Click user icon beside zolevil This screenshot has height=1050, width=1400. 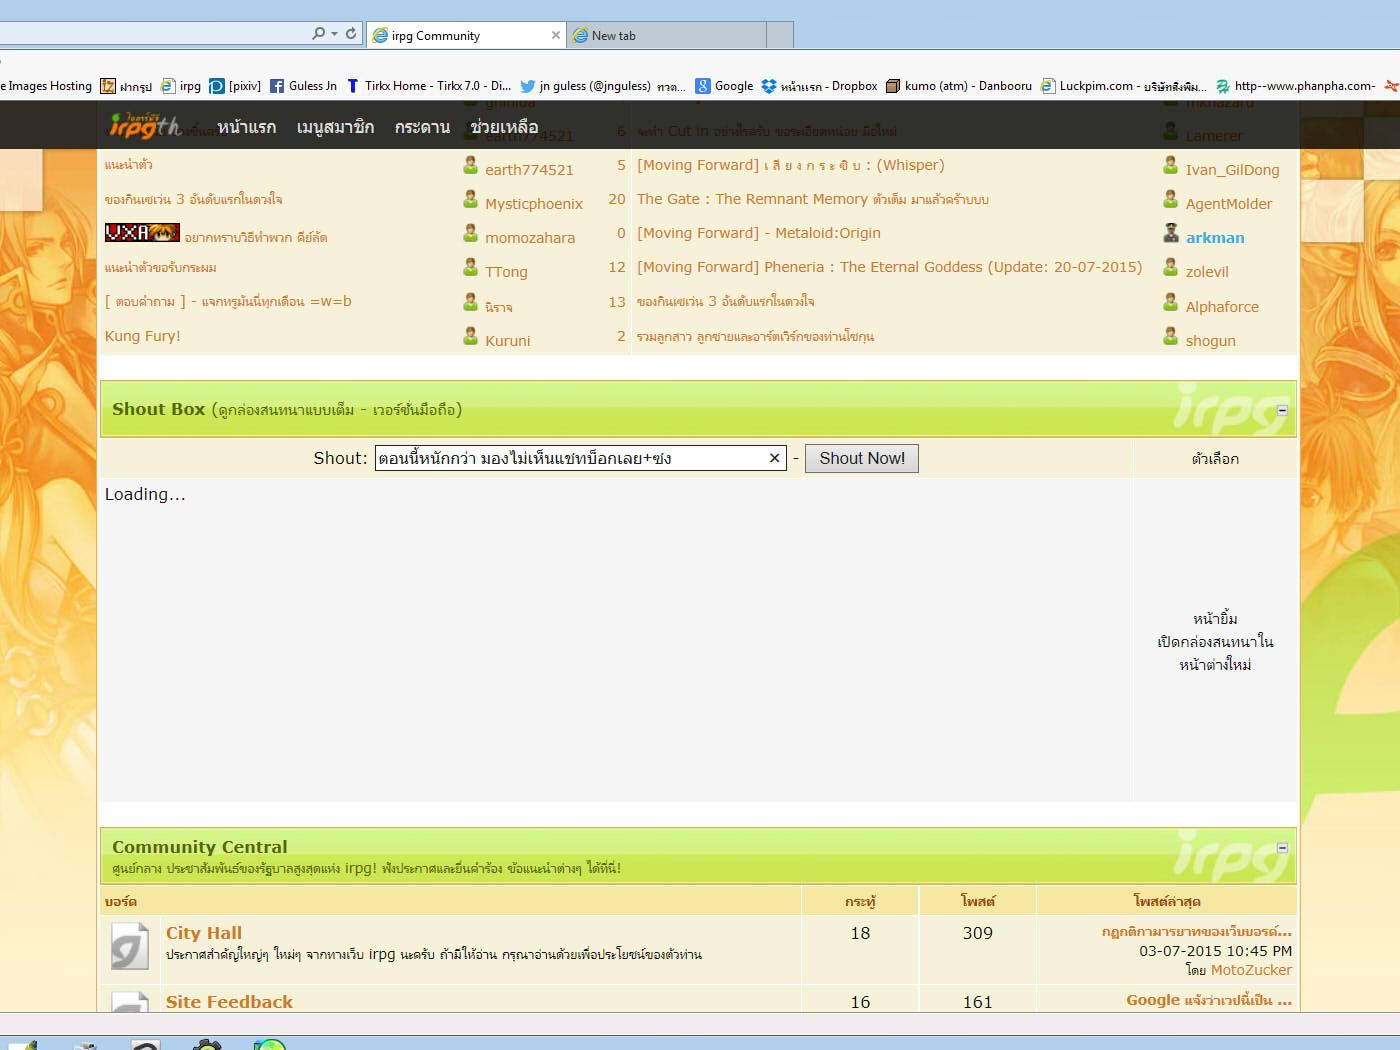[1171, 267]
